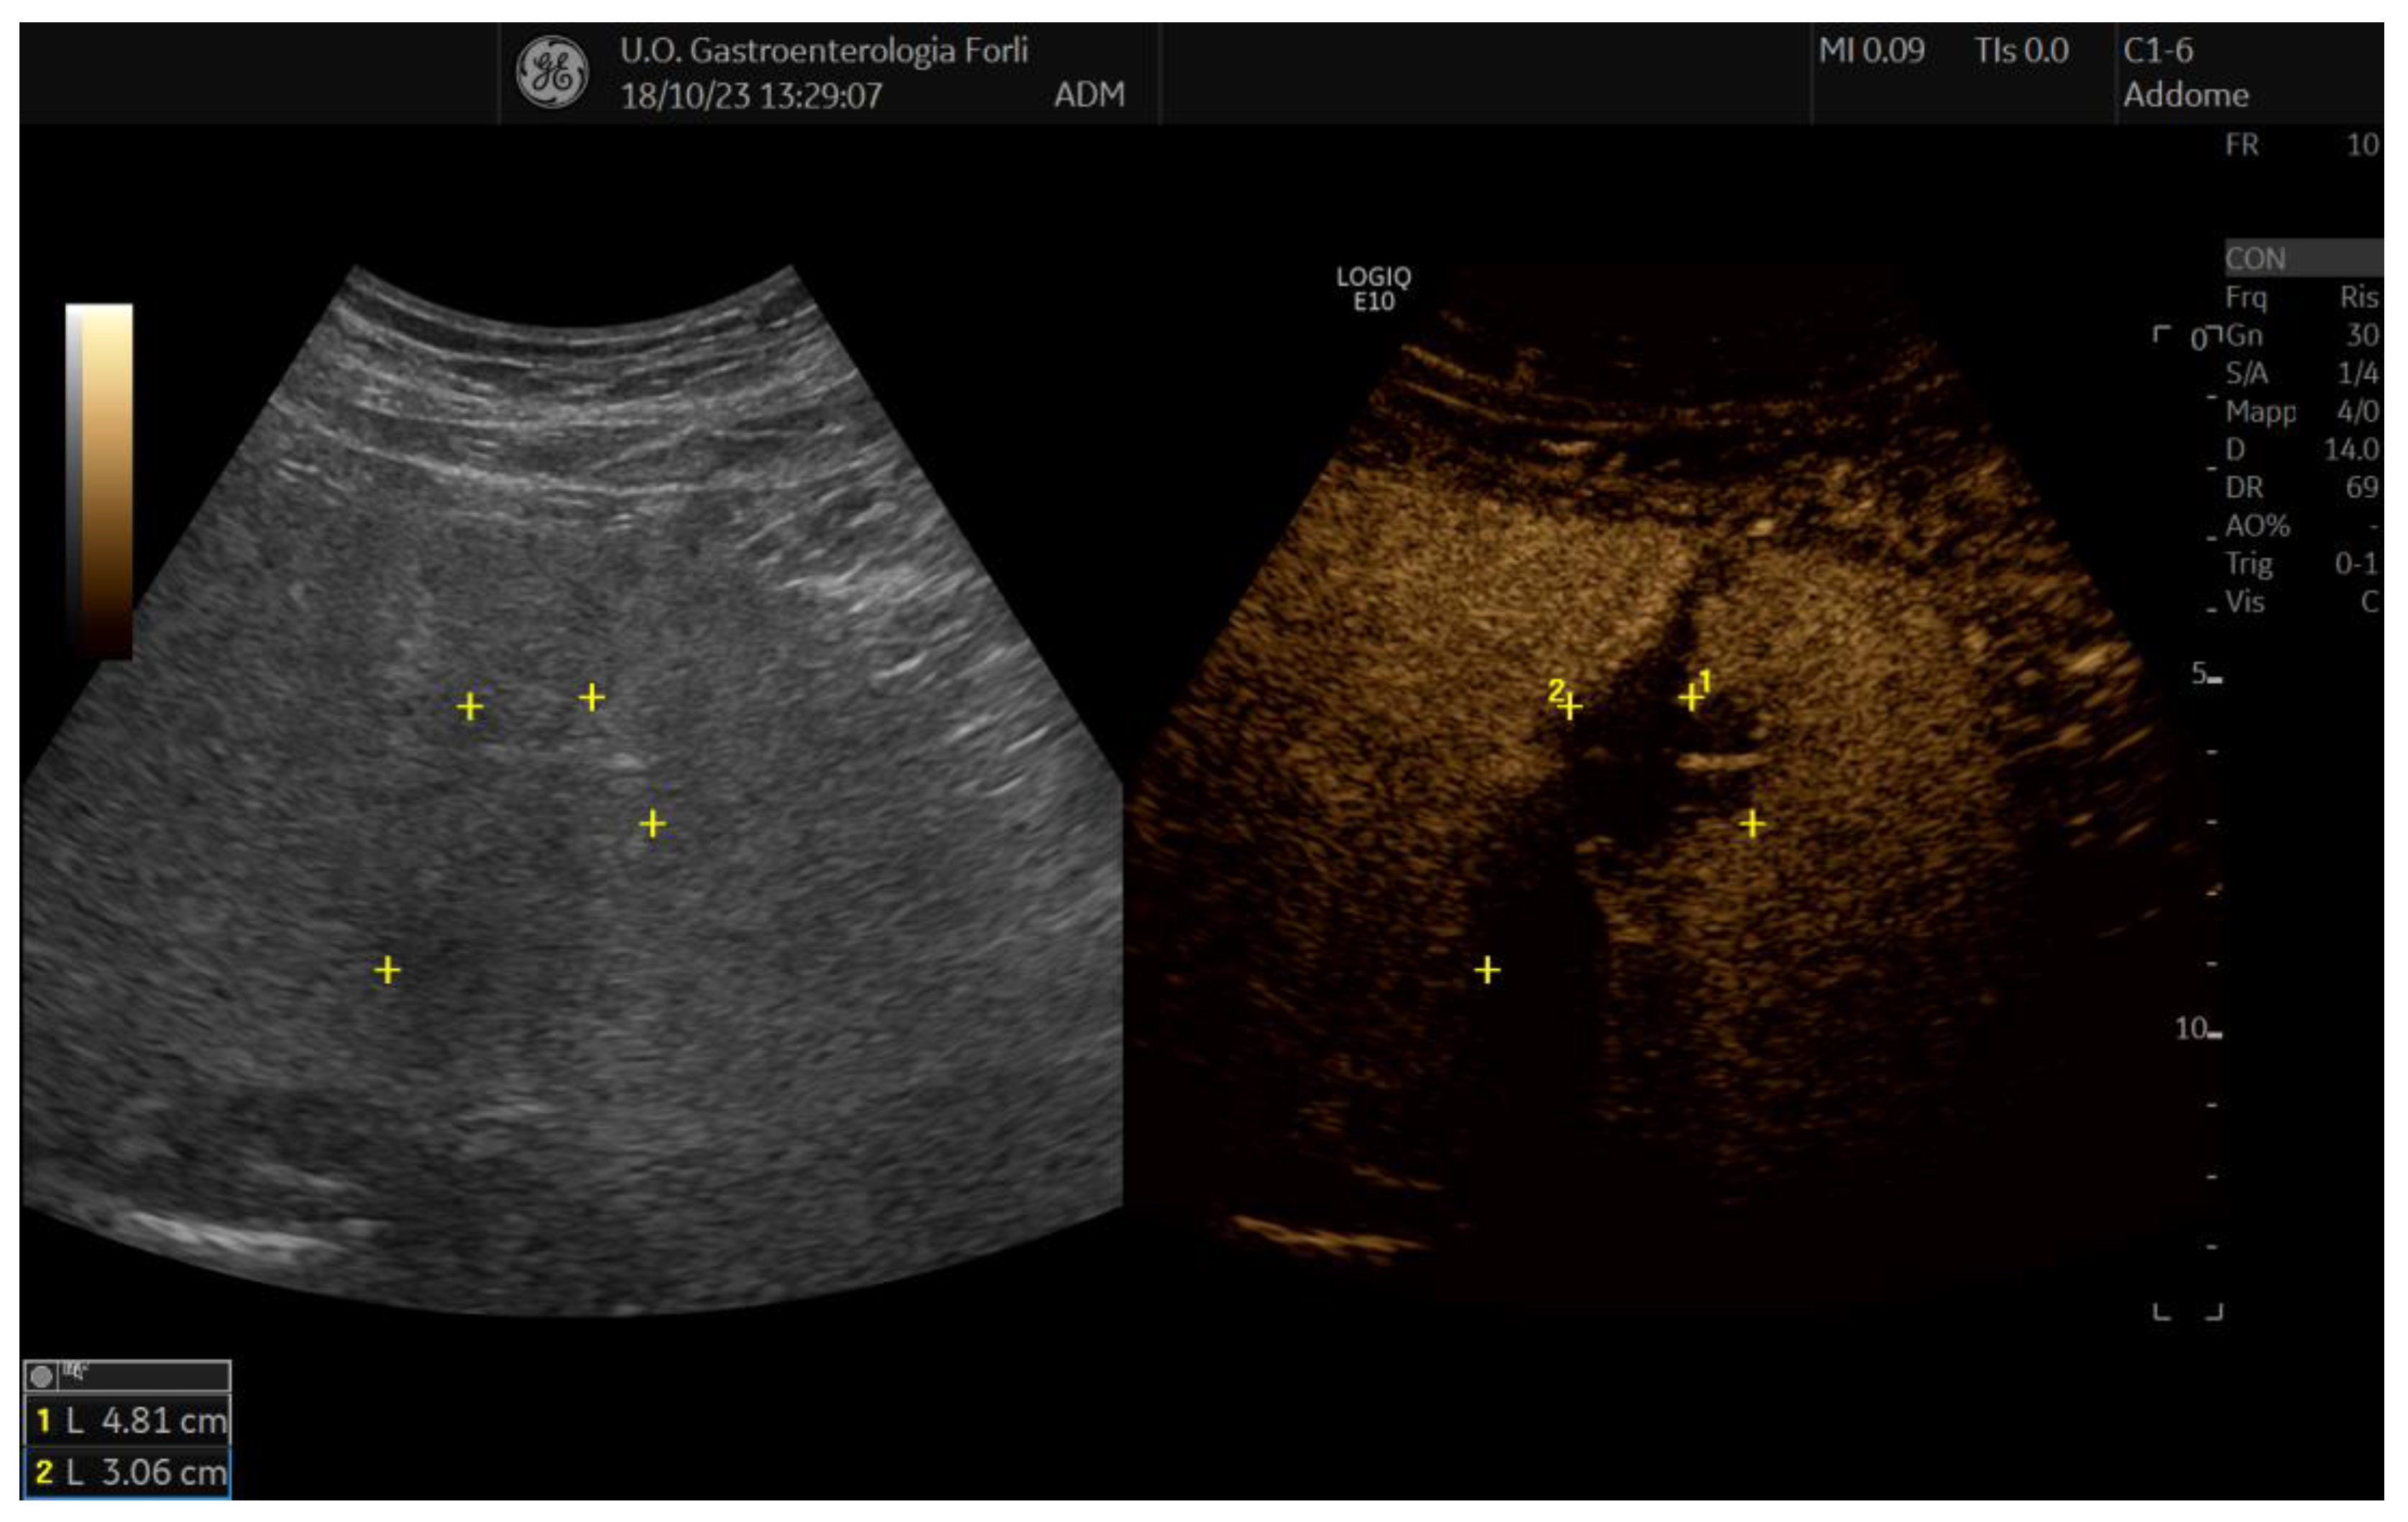Screen dimensions: 2408x1522
Task: Click the lowest caliper cross on contrast image
Action: (1487, 970)
